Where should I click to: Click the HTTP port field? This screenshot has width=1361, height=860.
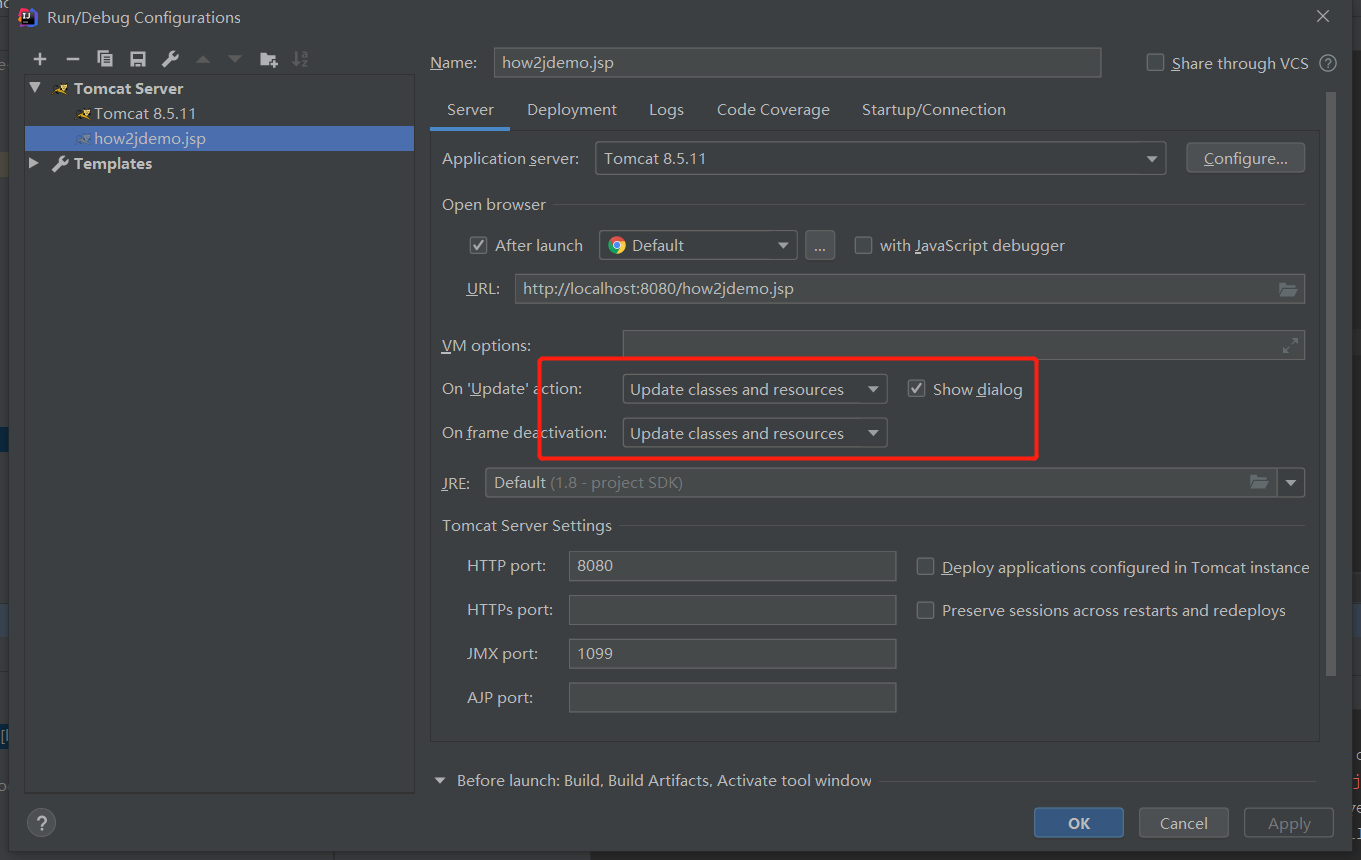coord(732,565)
